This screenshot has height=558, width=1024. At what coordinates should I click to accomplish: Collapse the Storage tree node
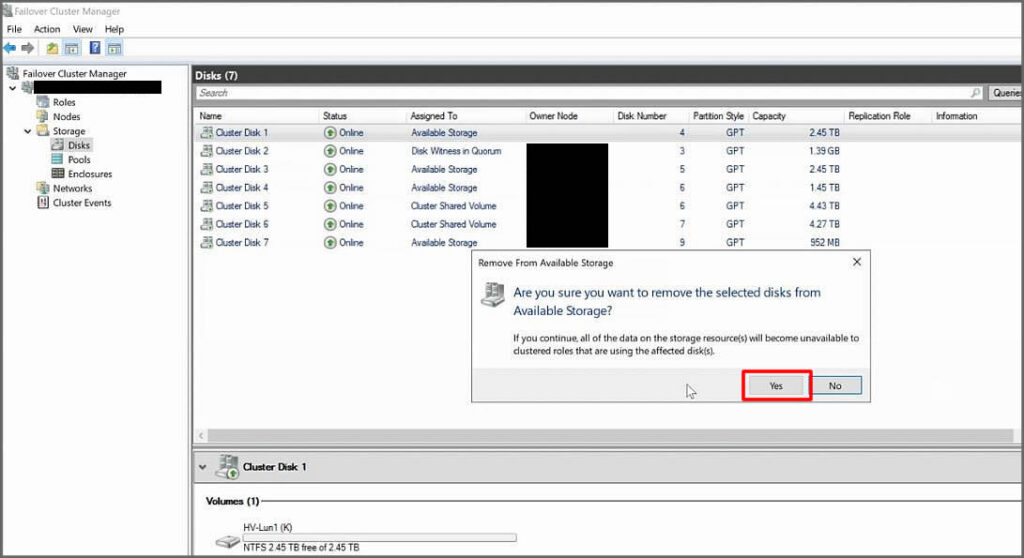tap(27, 131)
